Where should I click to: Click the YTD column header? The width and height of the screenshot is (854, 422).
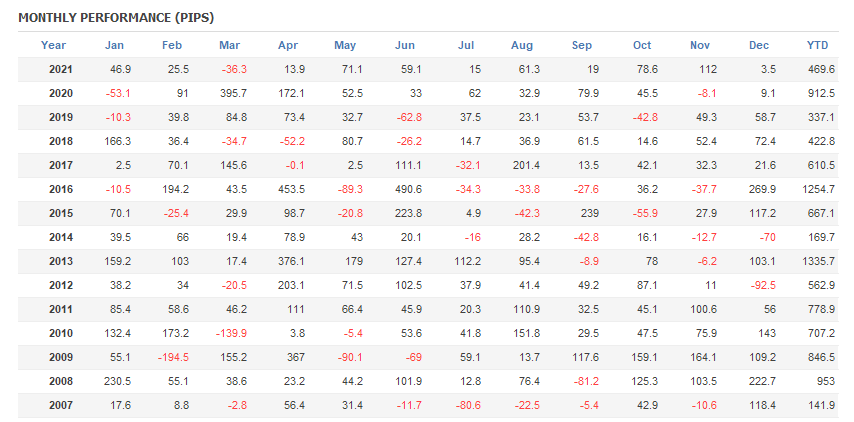tap(817, 45)
